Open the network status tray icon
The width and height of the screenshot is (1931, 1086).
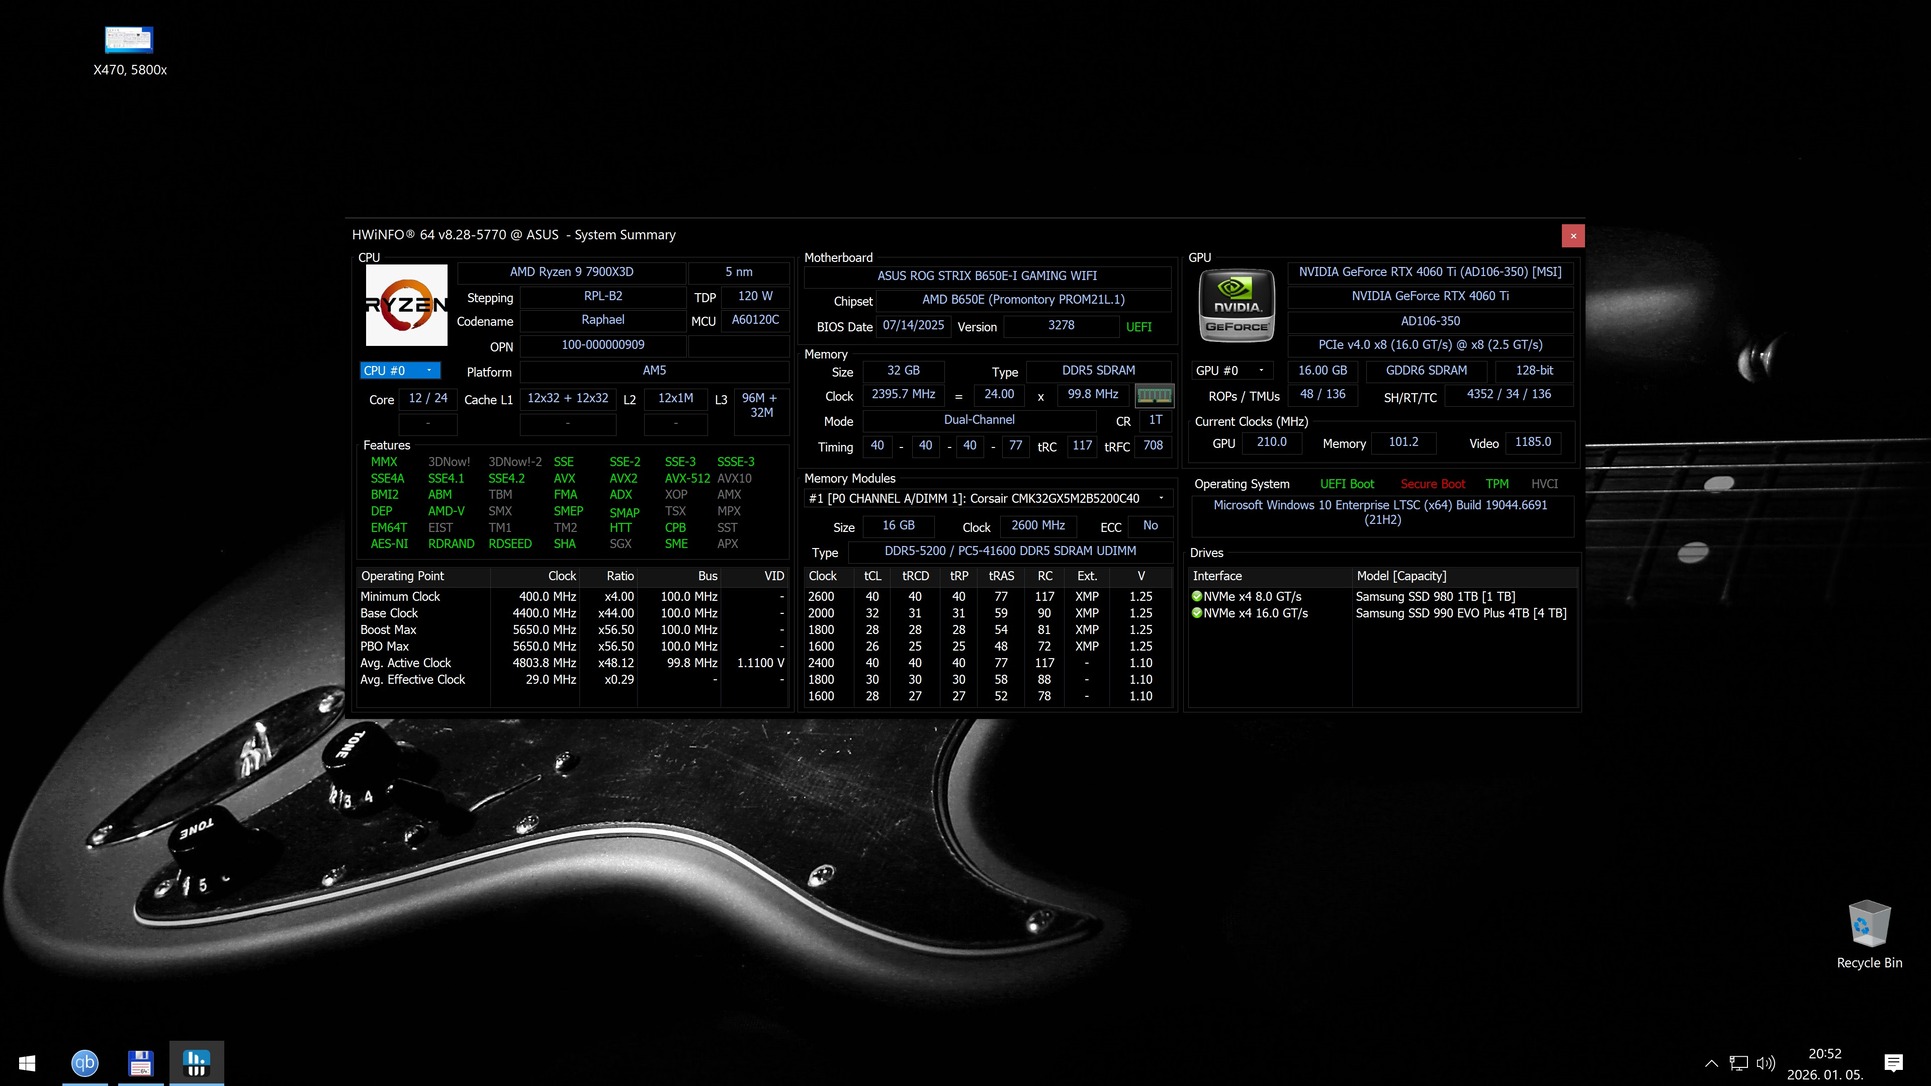1739,1063
